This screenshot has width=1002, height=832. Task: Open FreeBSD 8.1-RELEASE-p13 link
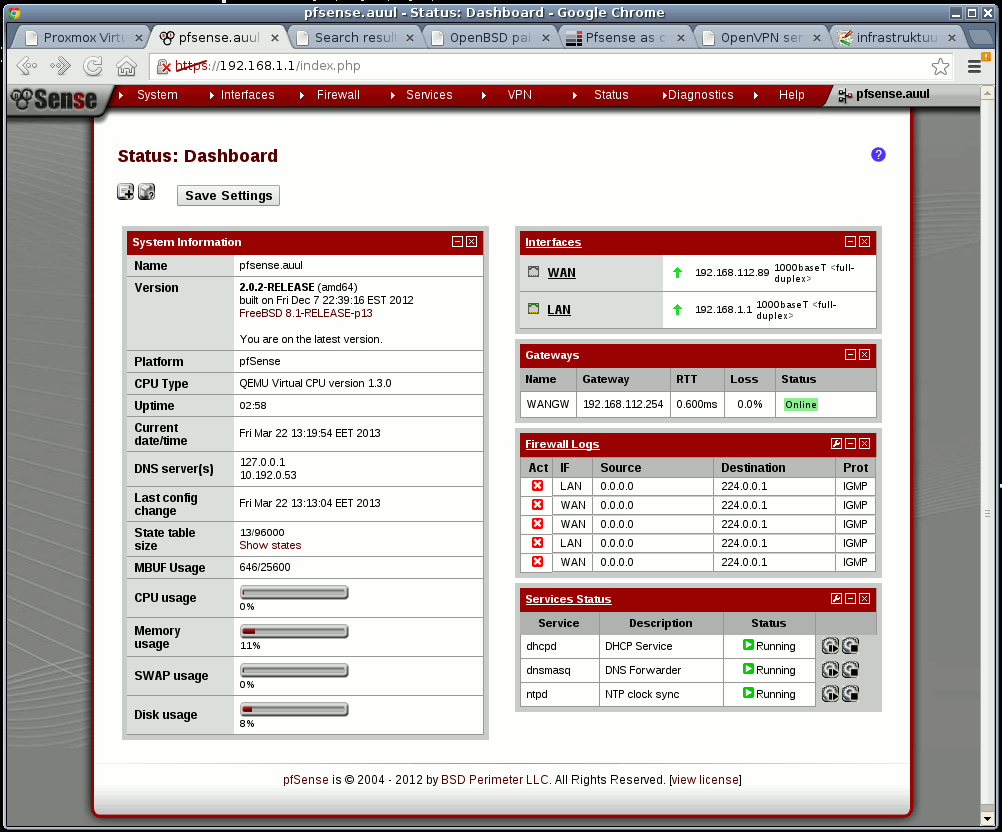click(x=305, y=313)
